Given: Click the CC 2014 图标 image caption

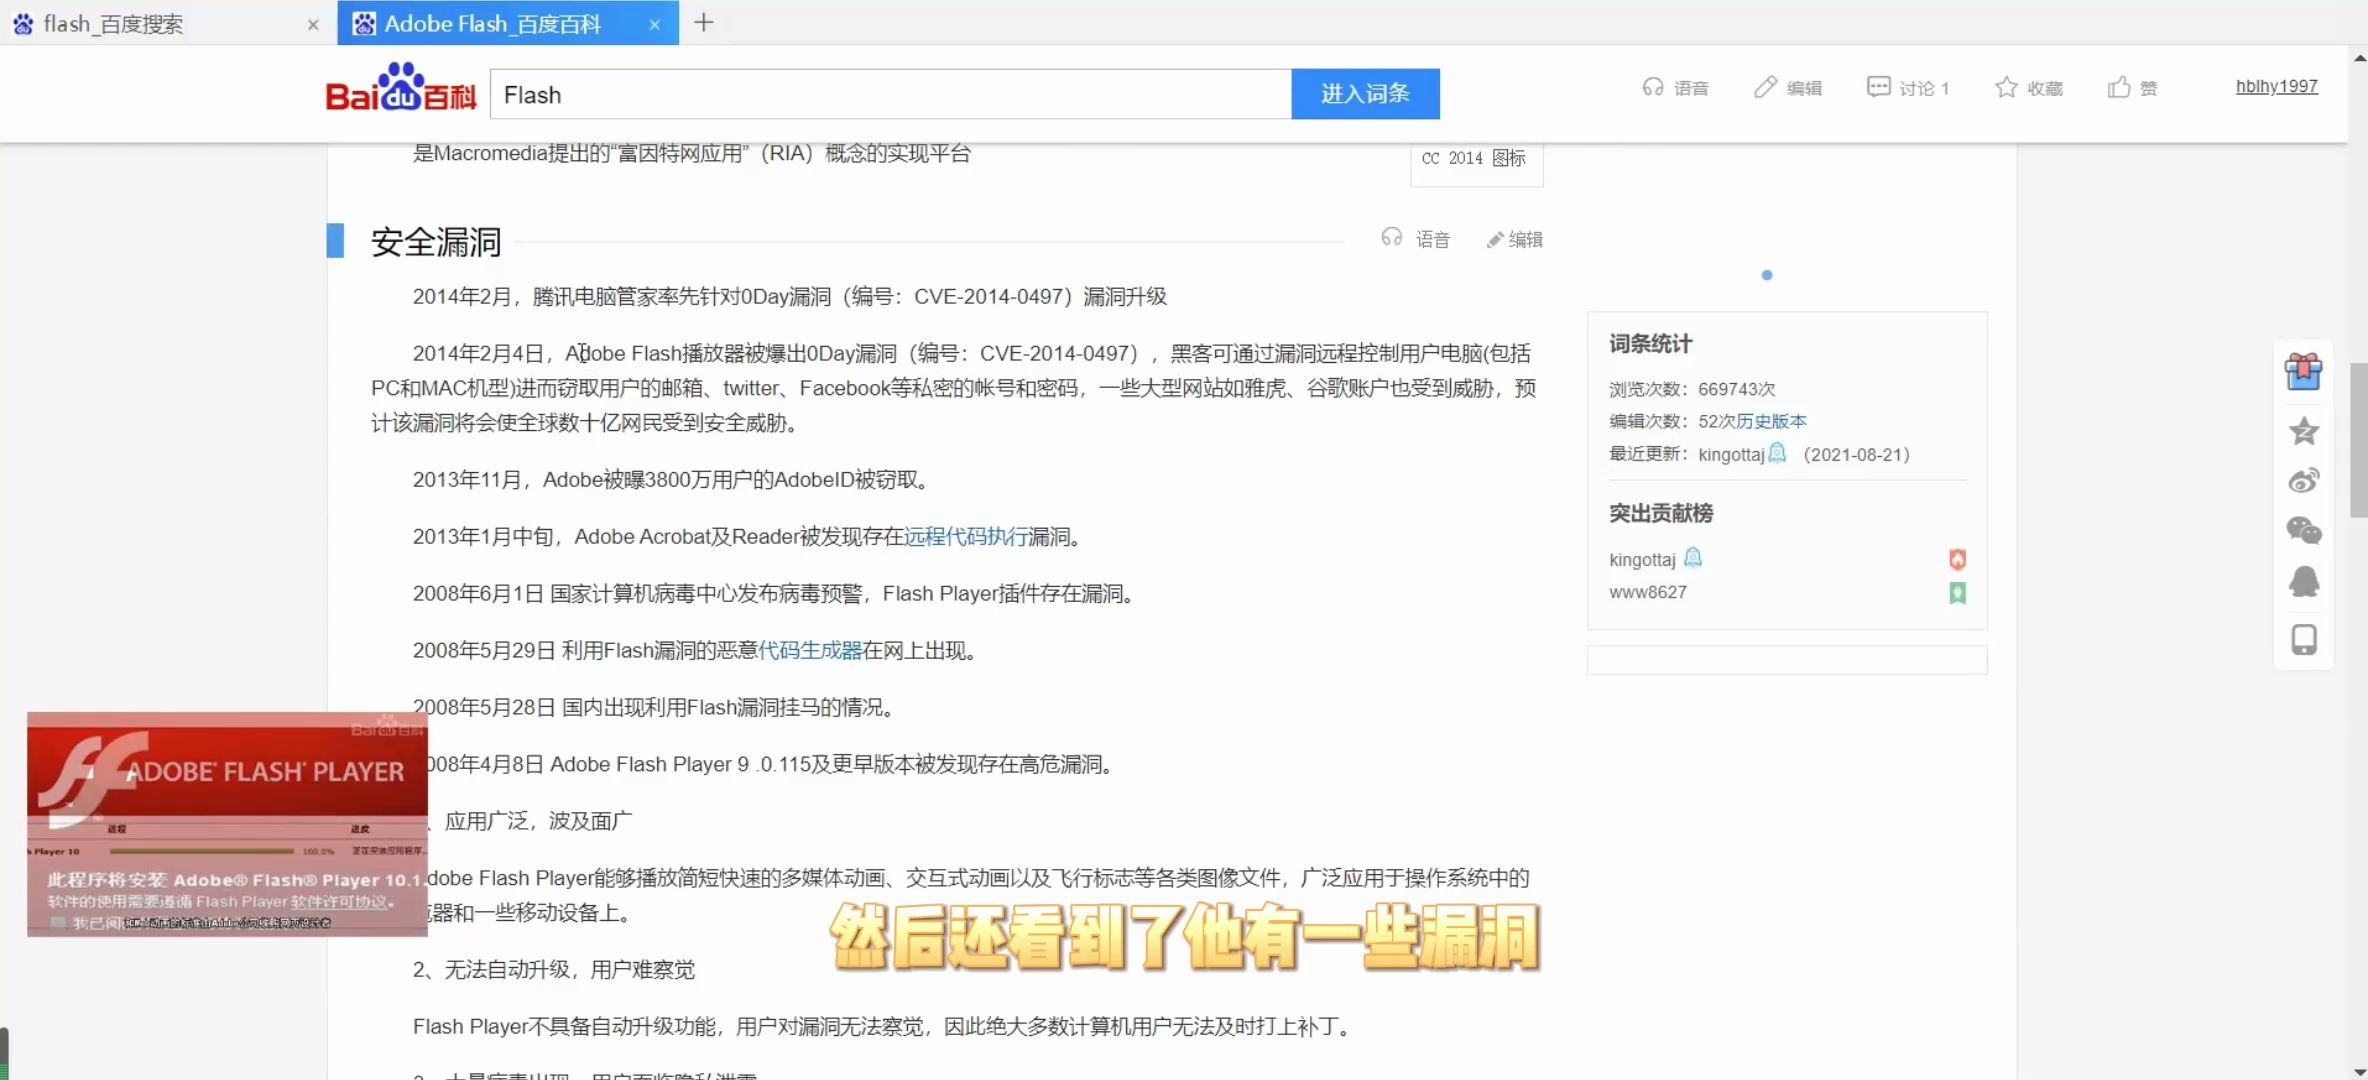Looking at the screenshot, I should [x=1474, y=158].
